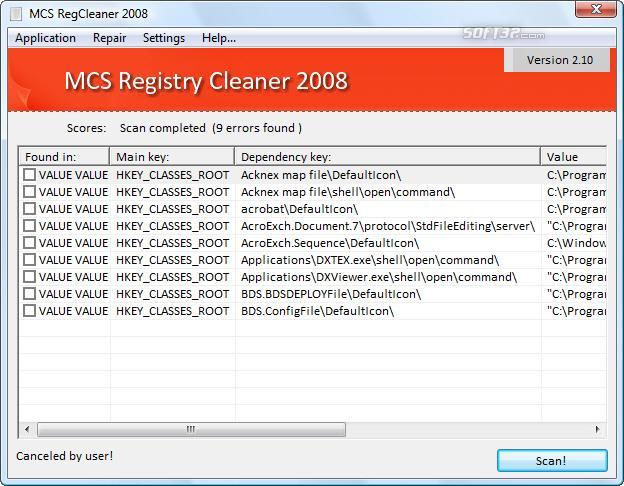Select dependency key BDS.BDSDEPLOYFile\DefaultIcon\
The image size is (624, 486).
point(331,294)
